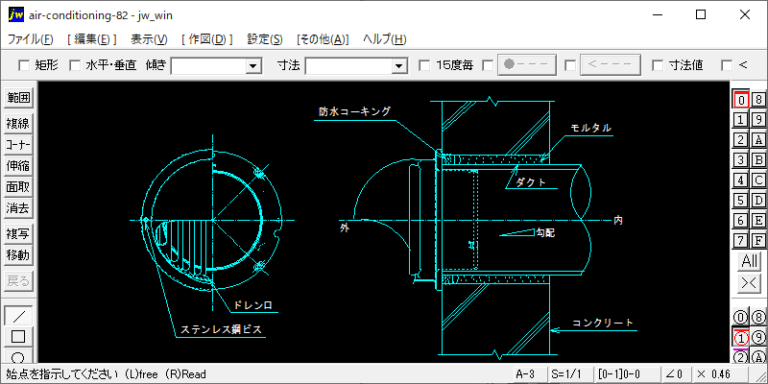768x384 pixels.
Task: Select layer 8 button
Action: point(758,100)
